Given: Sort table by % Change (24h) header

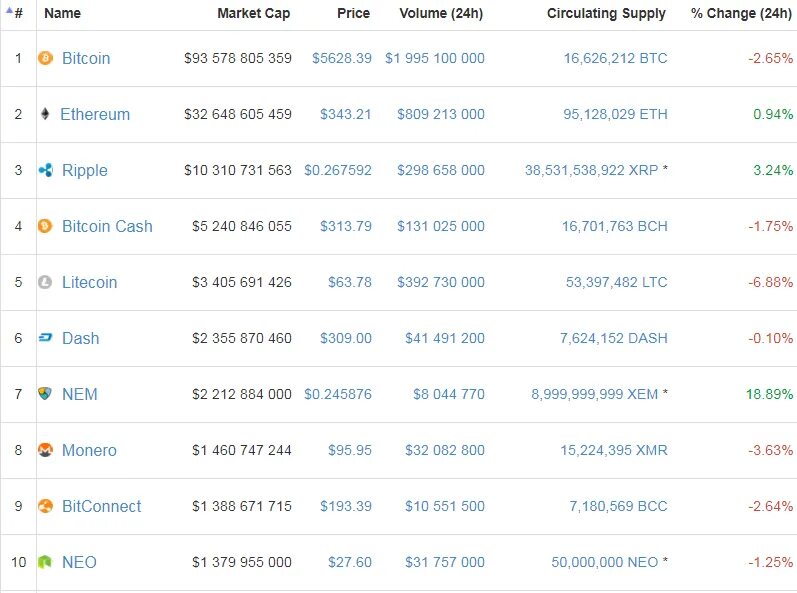Looking at the screenshot, I should (x=740, y=14).
